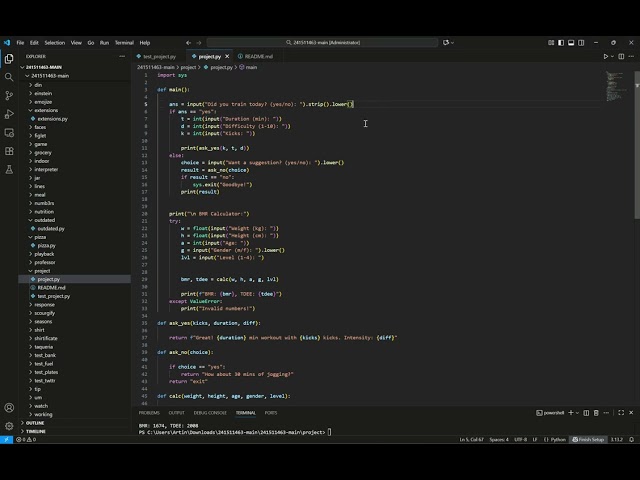Expand the einstein folder
Viewport: 640px width, 480px height.
pos(43,93)
